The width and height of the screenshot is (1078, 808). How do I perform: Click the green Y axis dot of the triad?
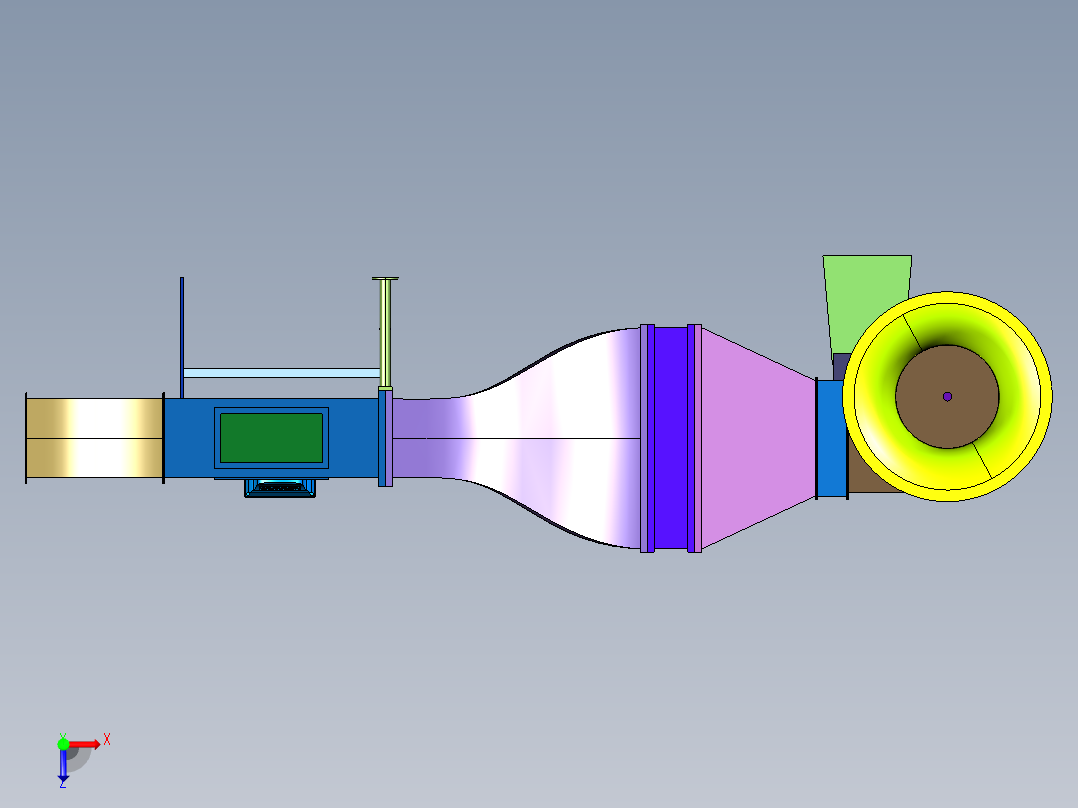point(63,744)
